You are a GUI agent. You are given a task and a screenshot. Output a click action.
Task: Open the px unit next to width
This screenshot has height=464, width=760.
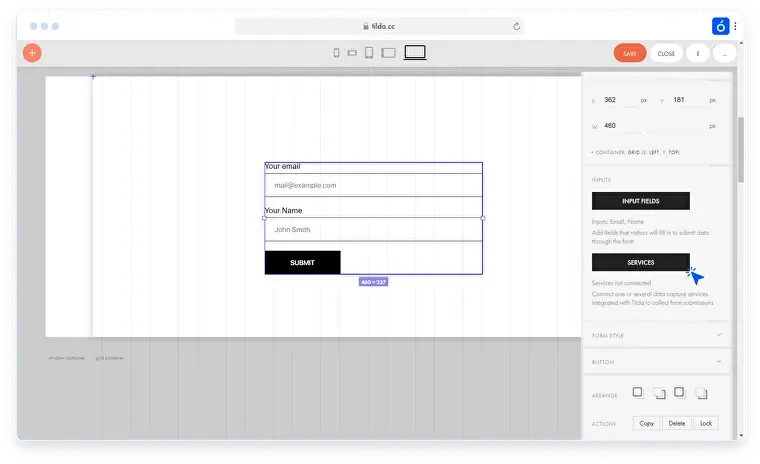(x=712, y=126)
